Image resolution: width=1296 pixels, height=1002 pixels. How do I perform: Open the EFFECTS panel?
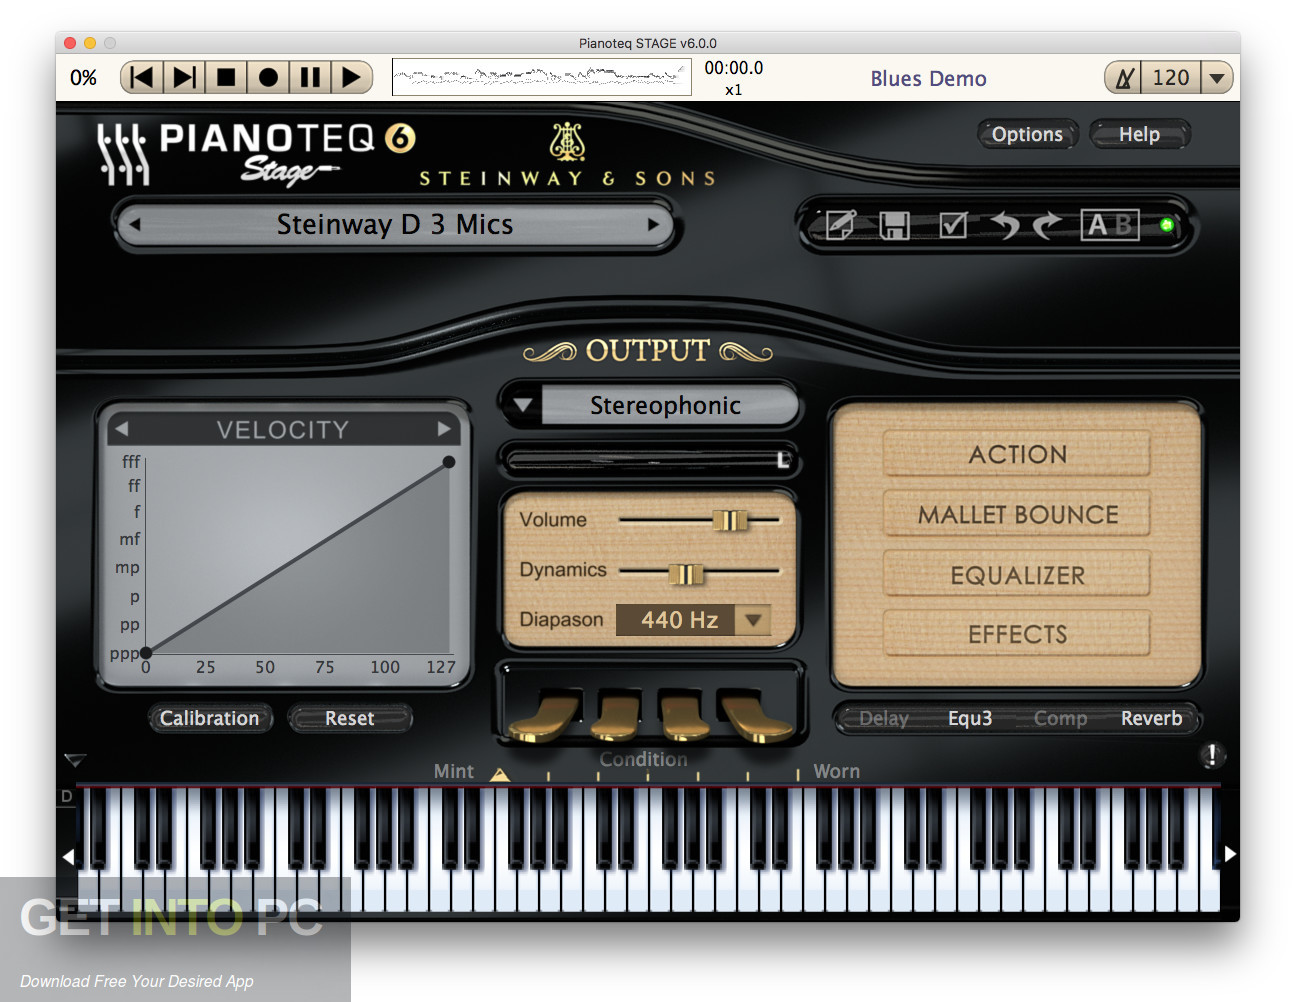(x=1017, y=634)
